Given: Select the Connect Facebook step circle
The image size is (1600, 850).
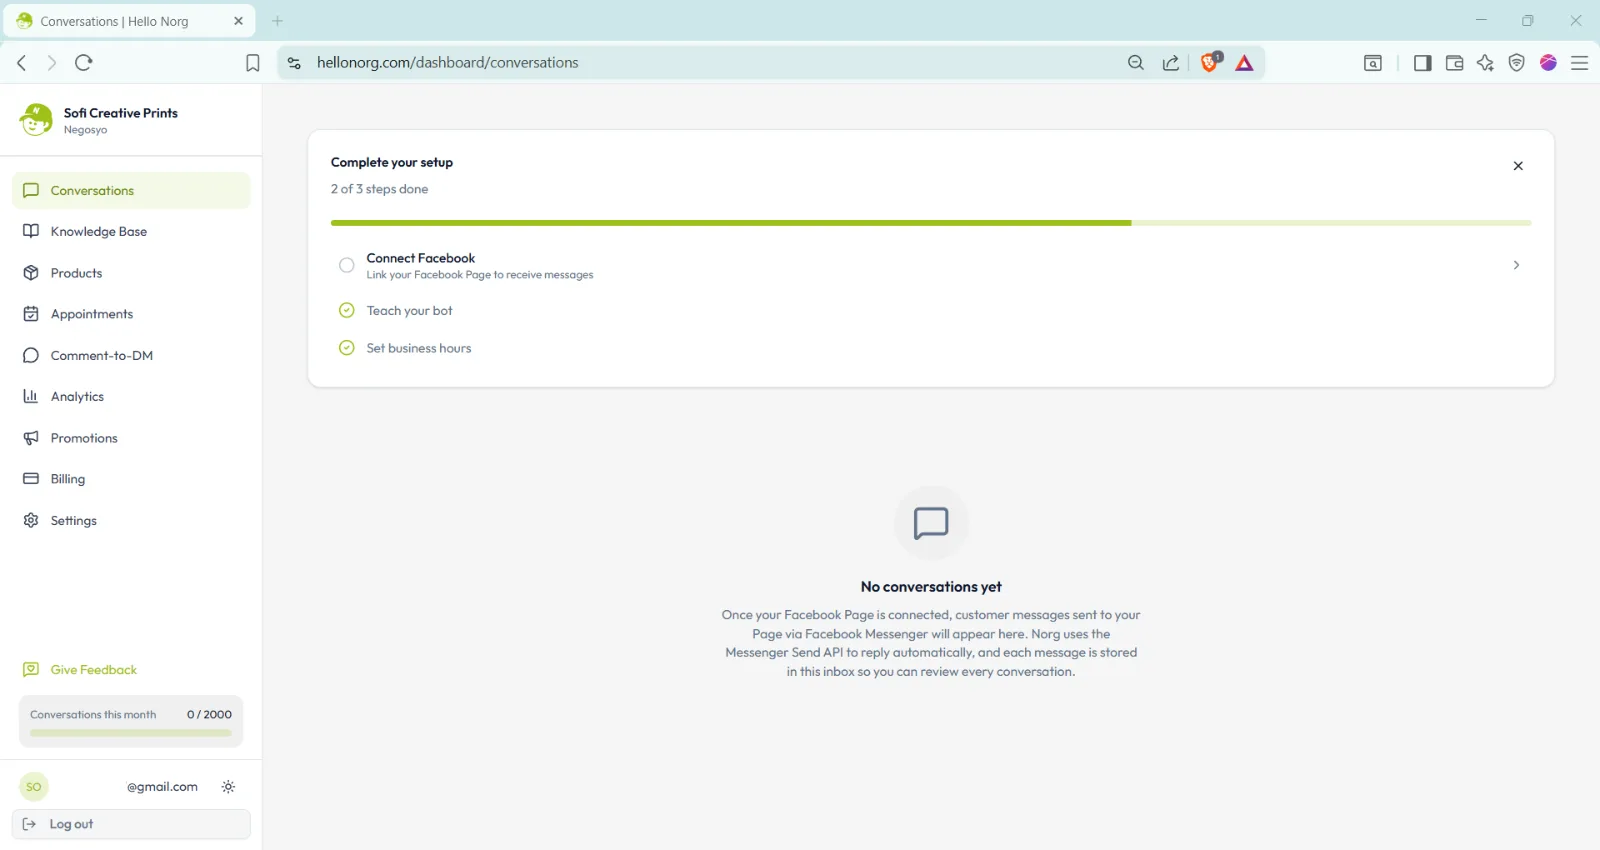Looking at the screenshot, I should [x=347, y=265].
